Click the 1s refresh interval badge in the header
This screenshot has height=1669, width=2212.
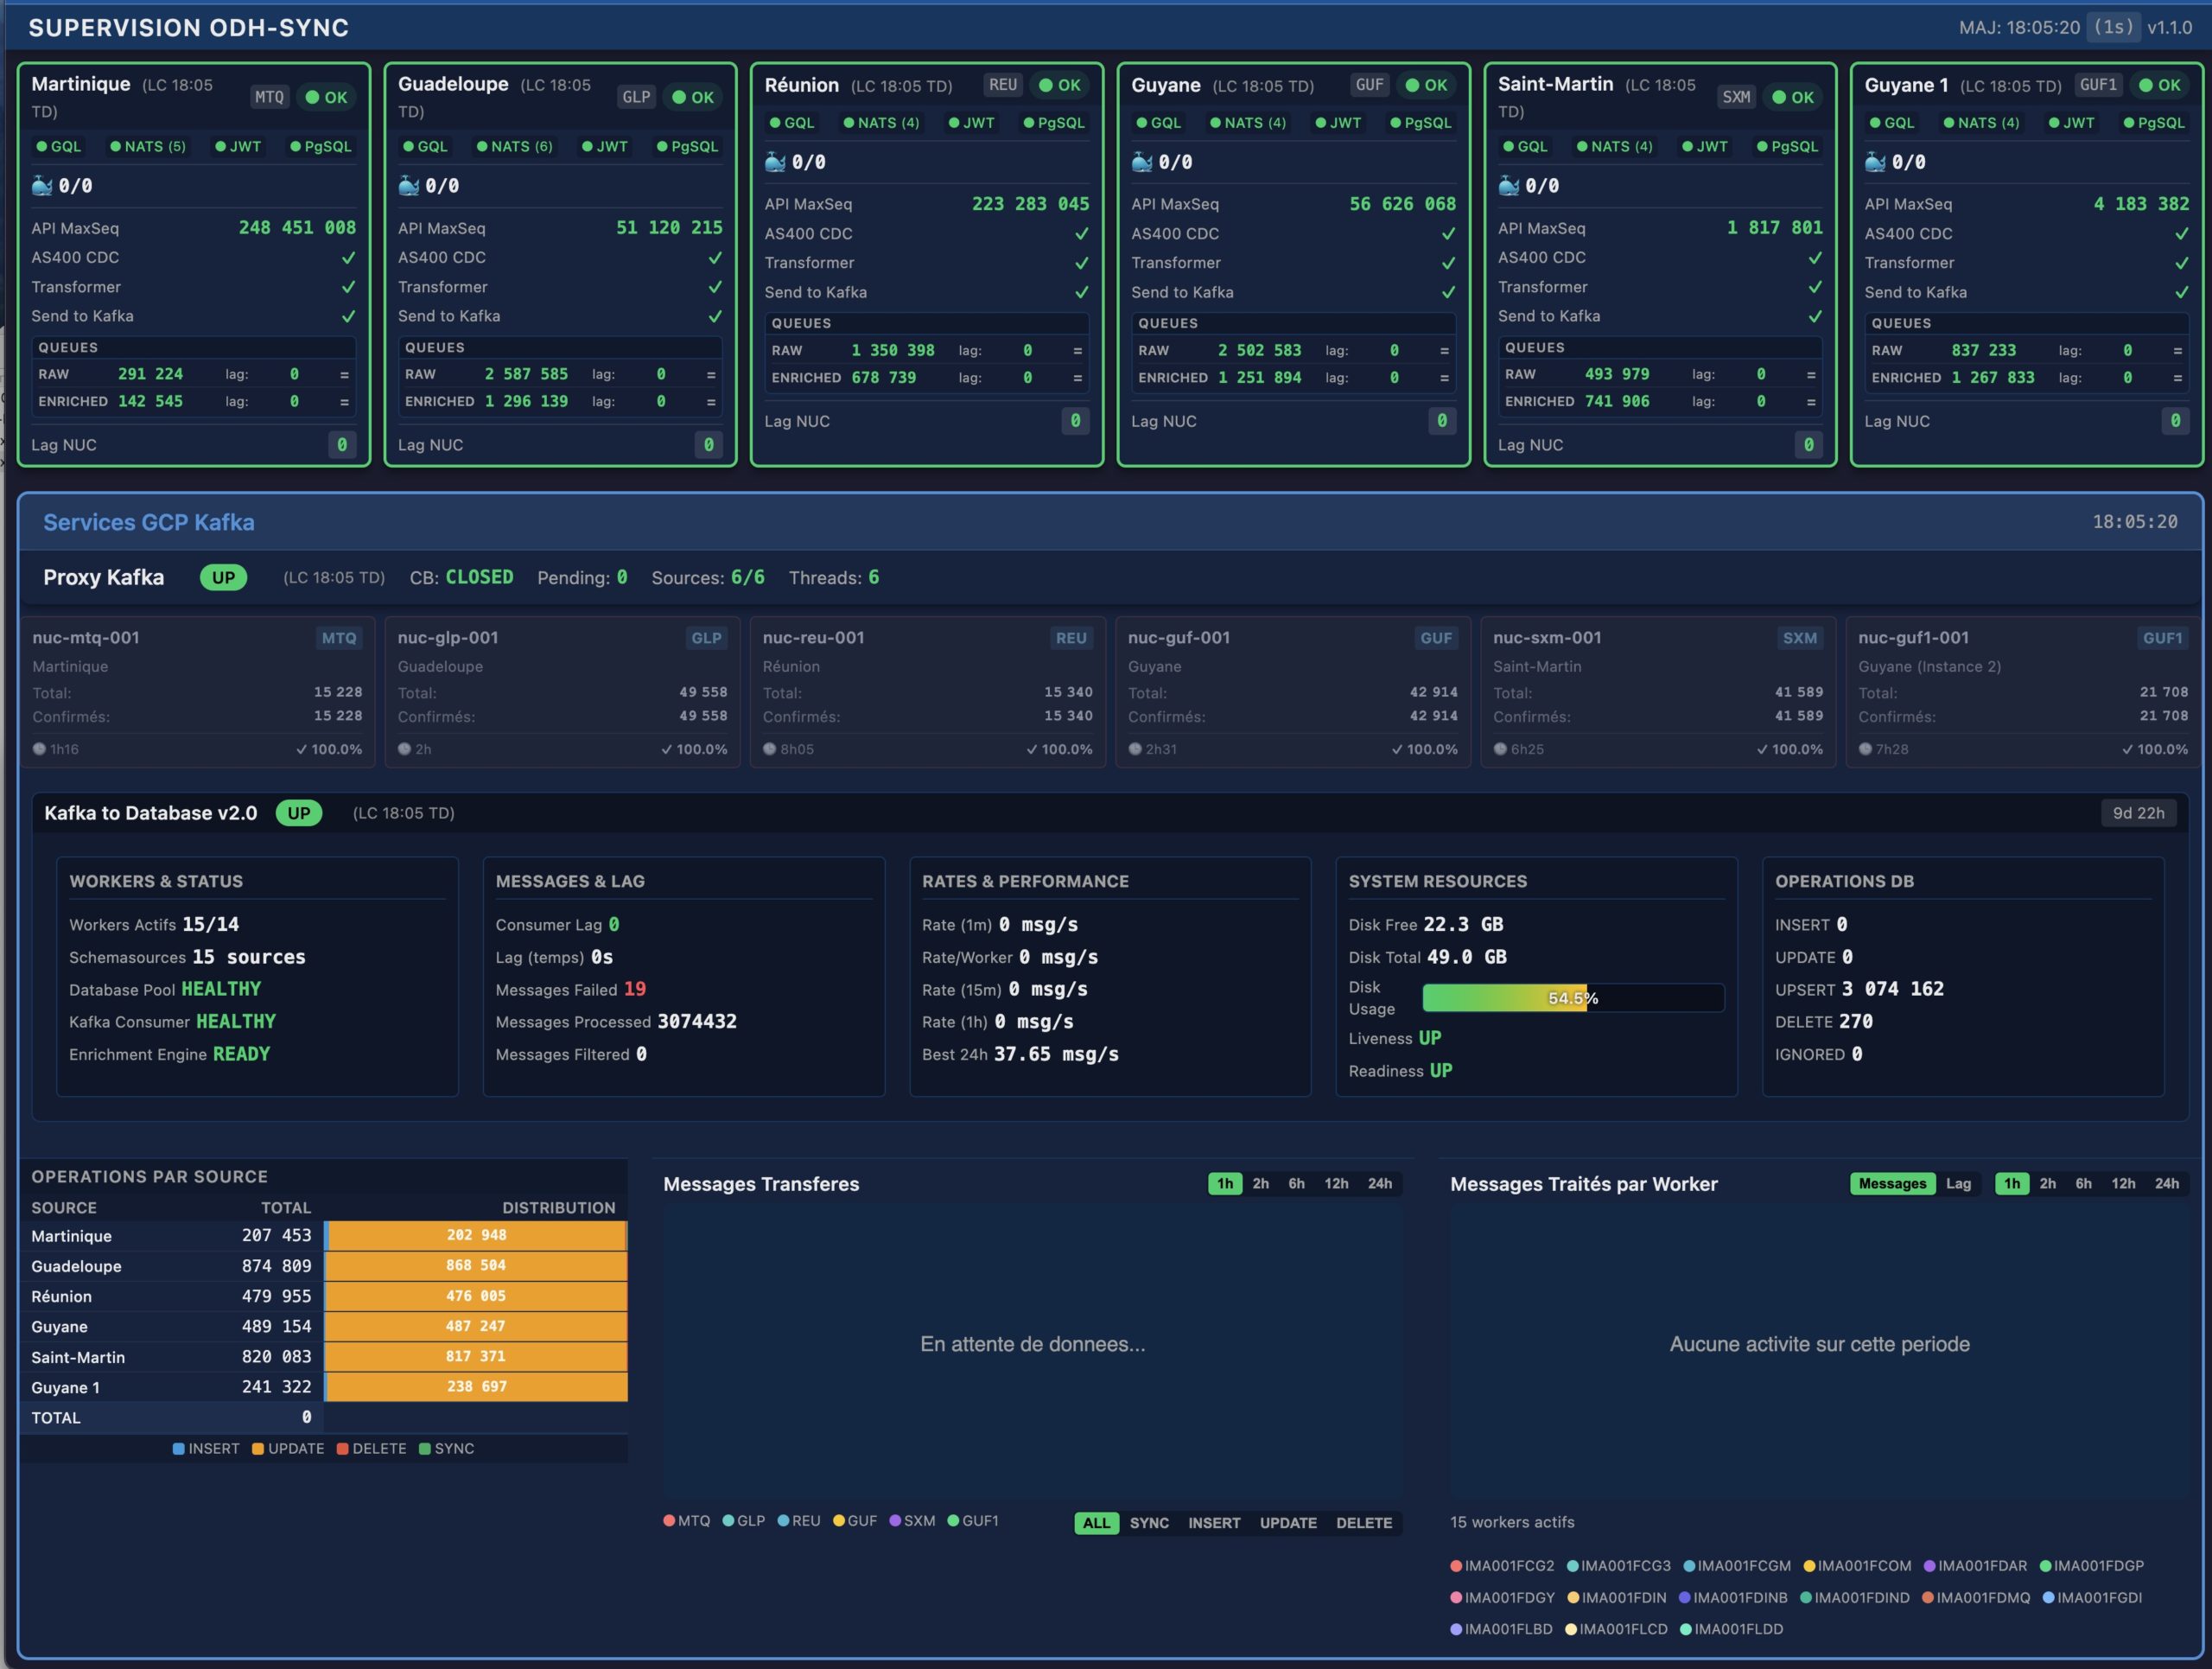pyautogui.click(x=2114, y=27)
